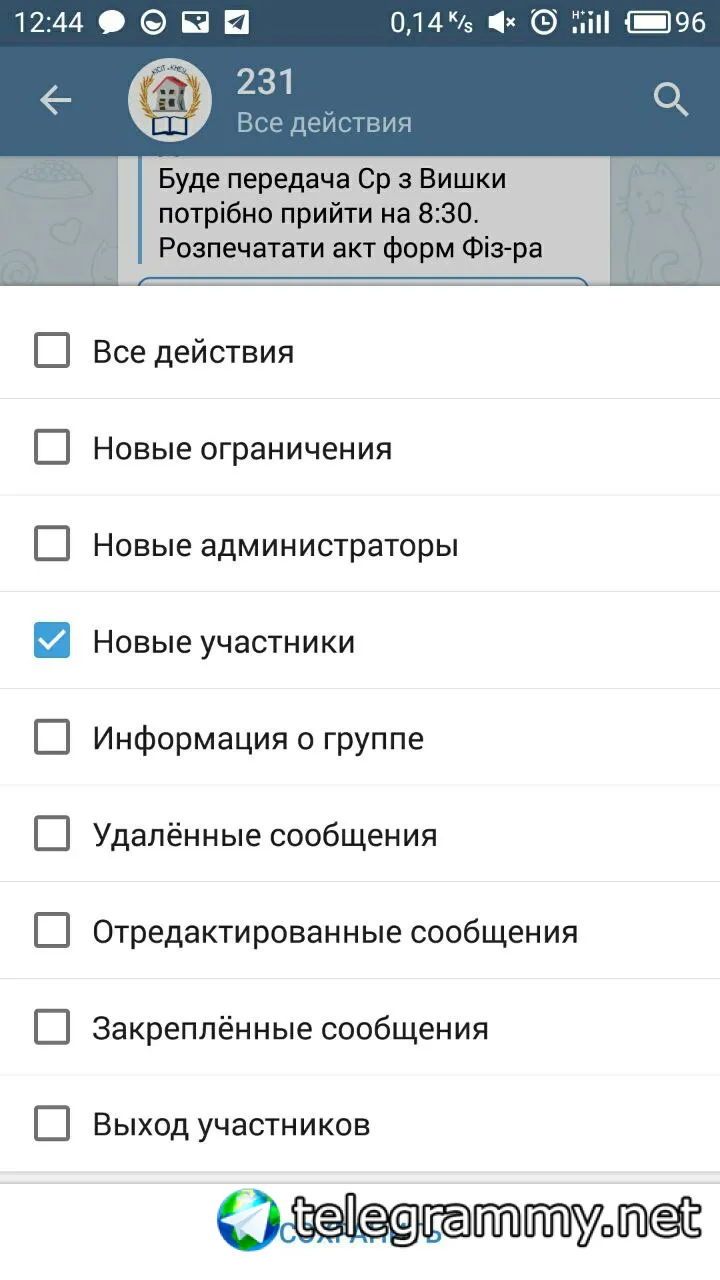Screen dimensions: 720x1280
Task: Tap the picture notification icon
Action: (195, 22)
